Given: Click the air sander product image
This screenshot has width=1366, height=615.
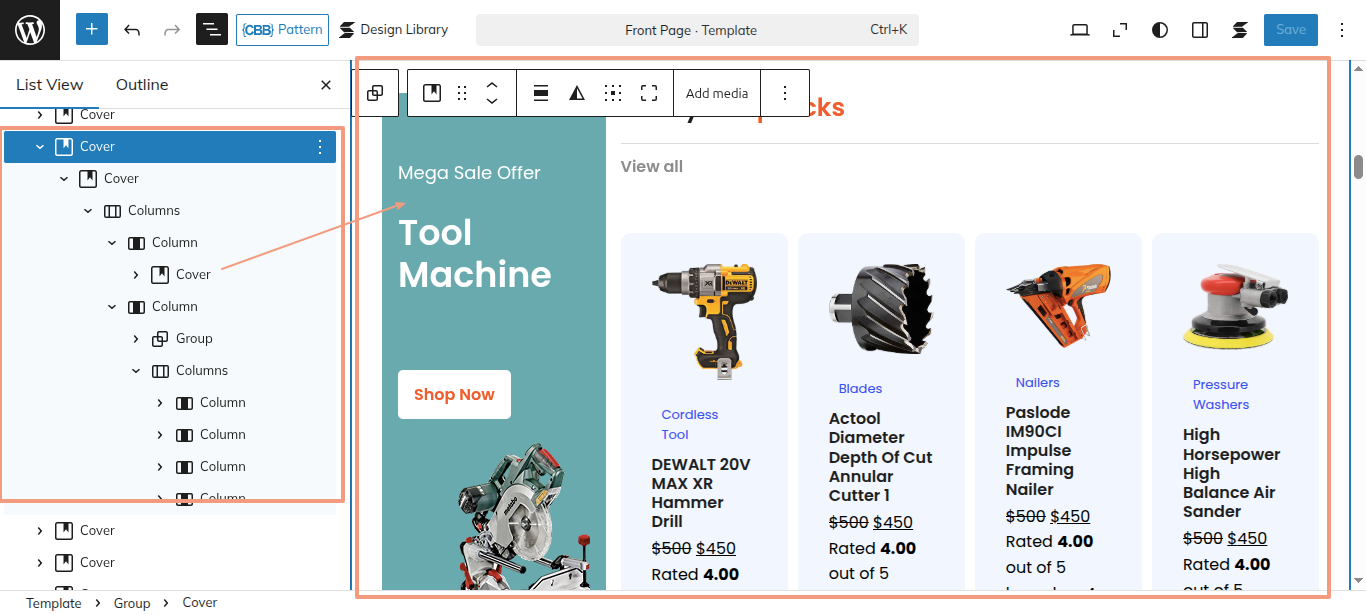Looking at the screenshot, I should point(1235,306).
